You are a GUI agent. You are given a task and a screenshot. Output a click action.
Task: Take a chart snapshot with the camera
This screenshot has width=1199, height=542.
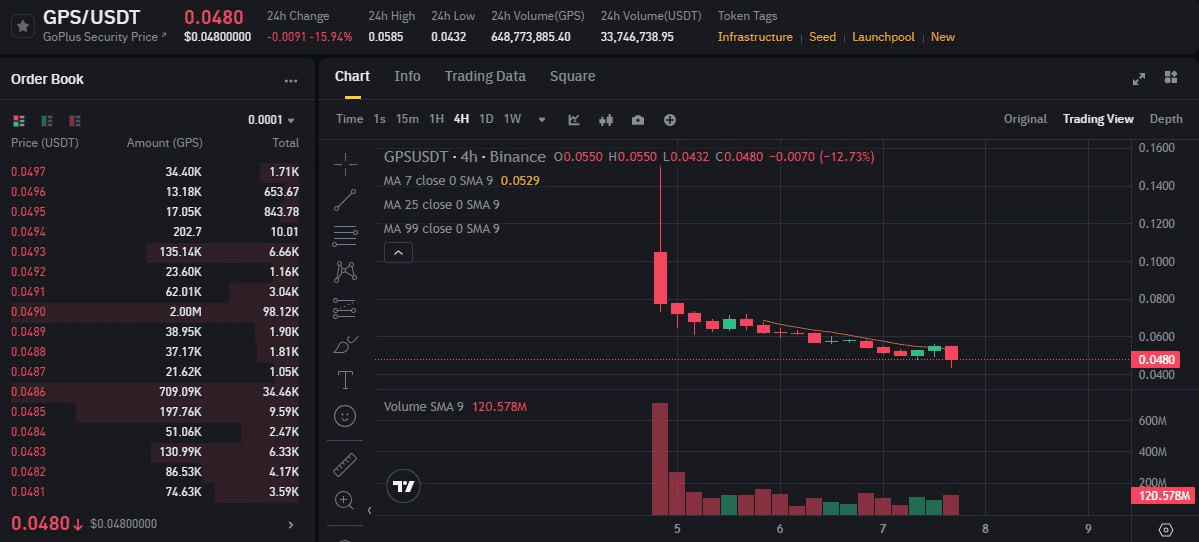tap(638, 119)
